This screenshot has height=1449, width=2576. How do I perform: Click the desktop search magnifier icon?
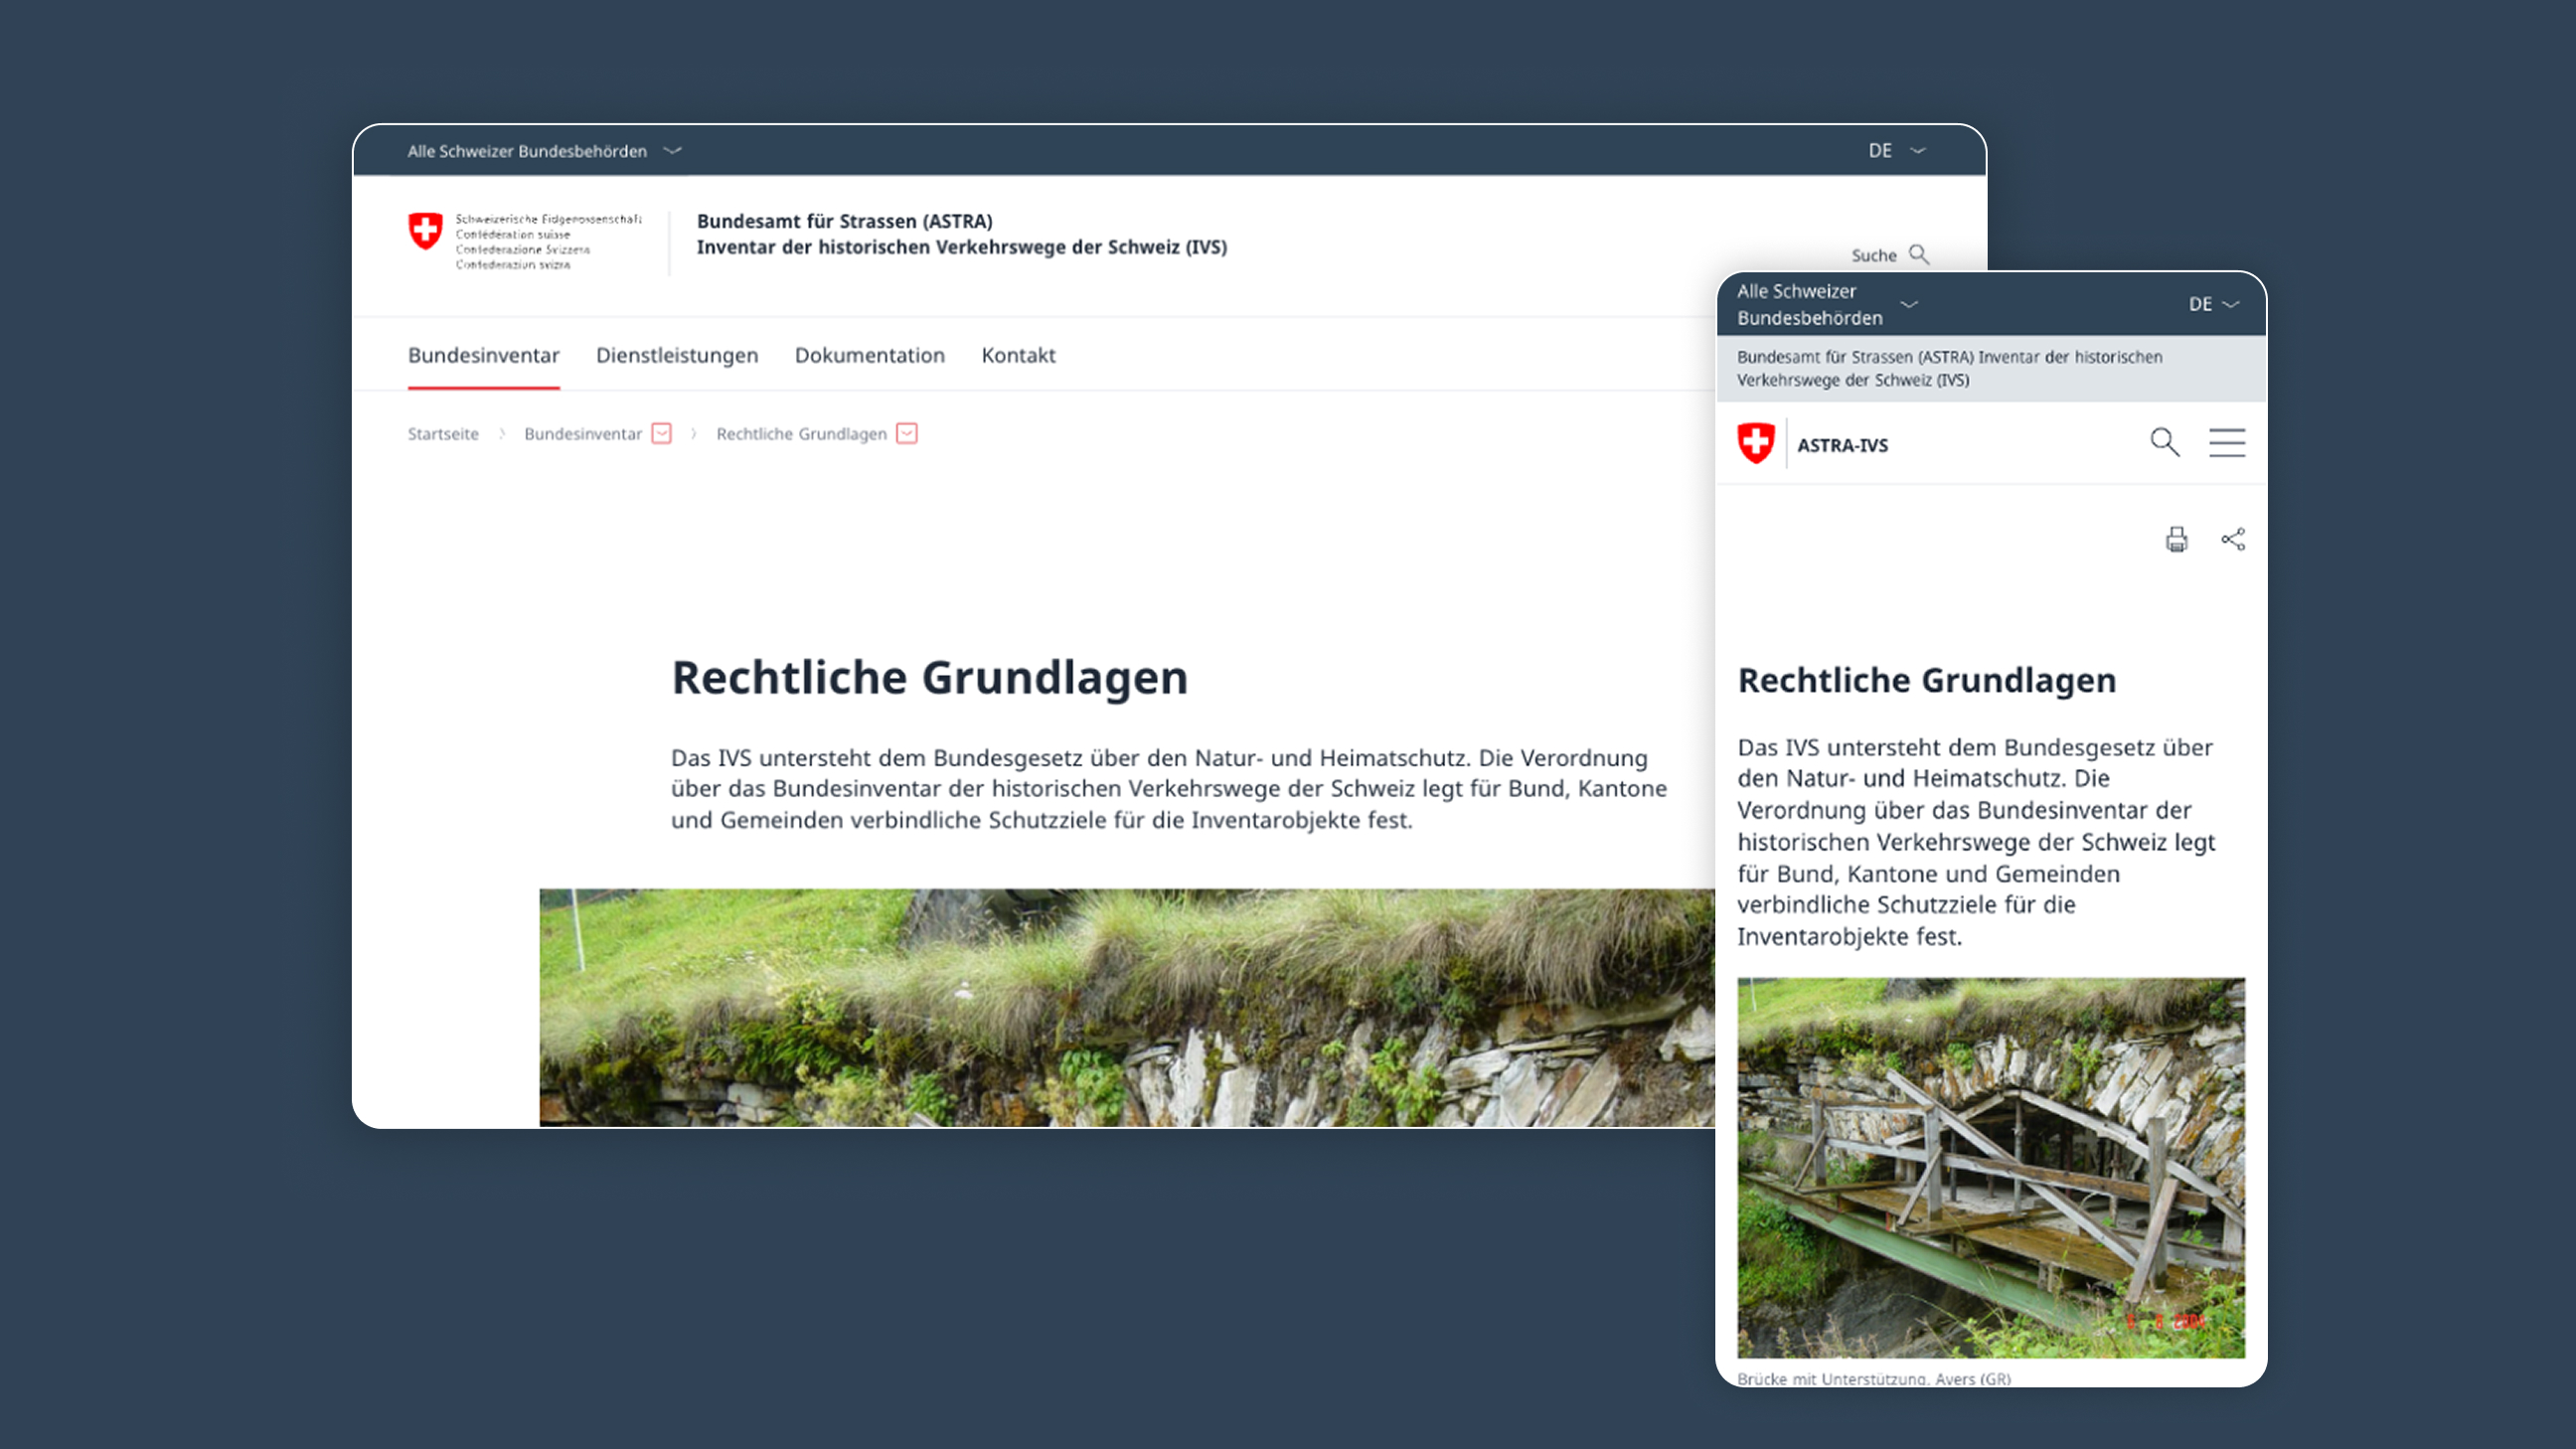point(1918,254)
